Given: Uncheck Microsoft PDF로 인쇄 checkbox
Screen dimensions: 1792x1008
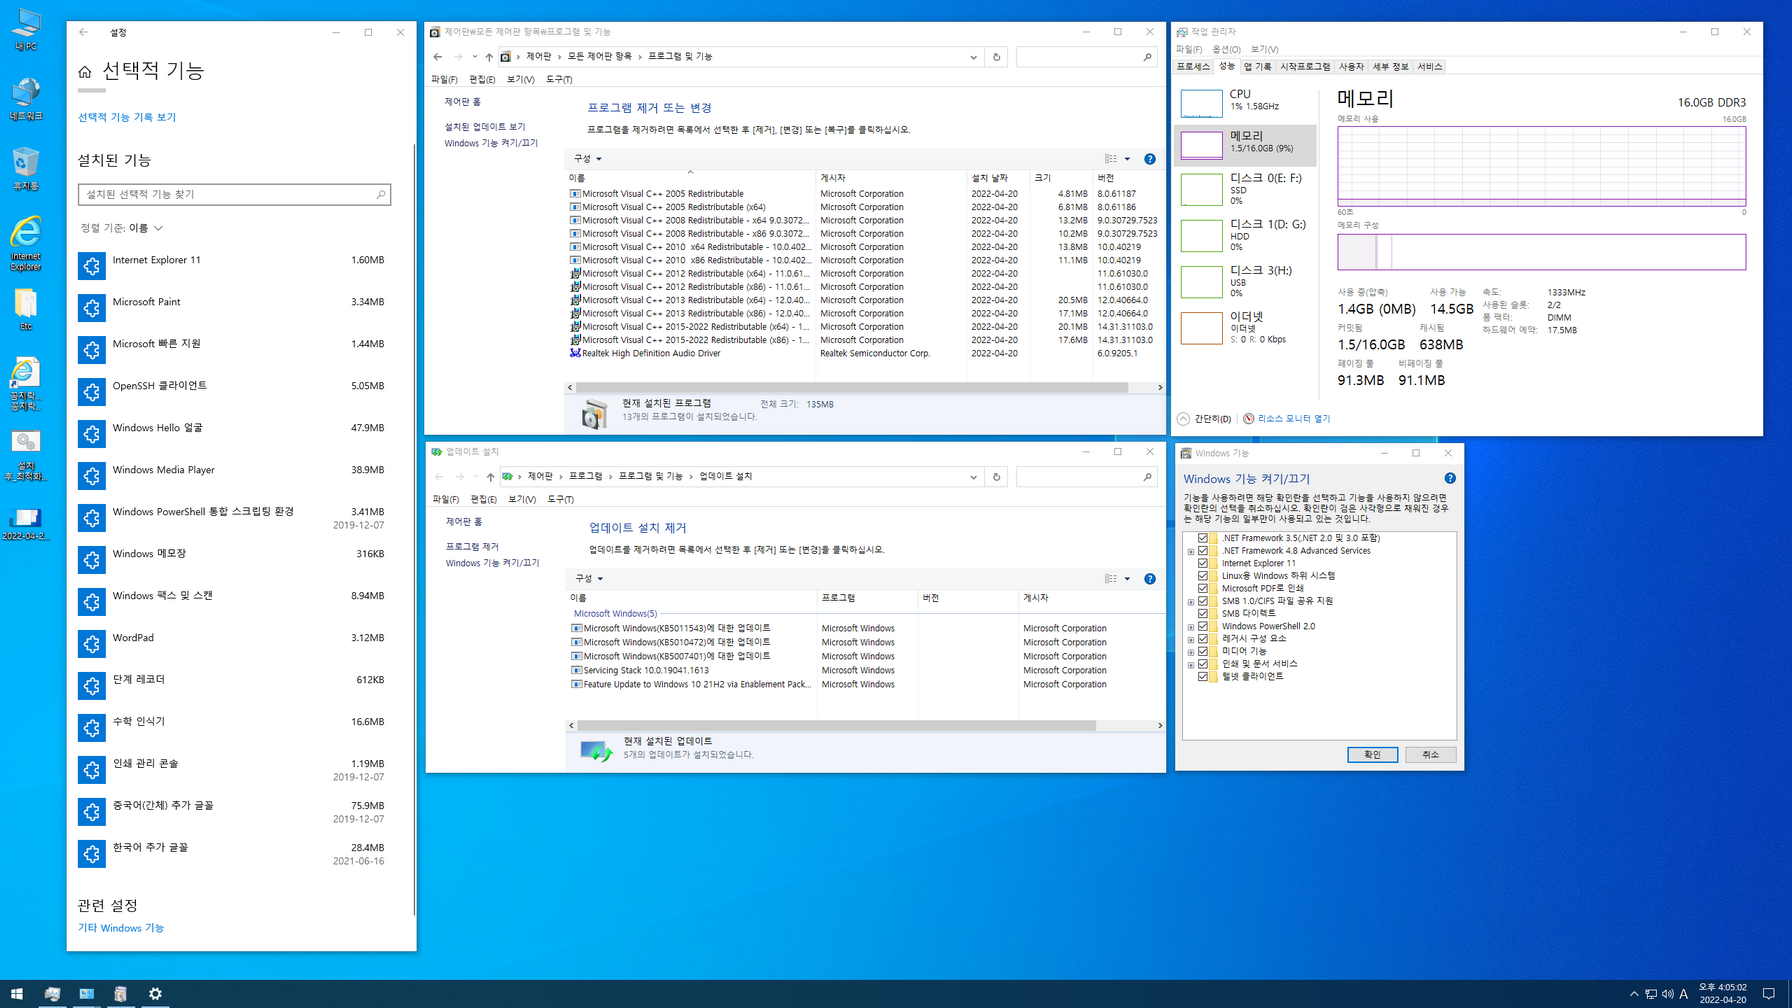Looking at the screenshot, I should coord(1203,588).
